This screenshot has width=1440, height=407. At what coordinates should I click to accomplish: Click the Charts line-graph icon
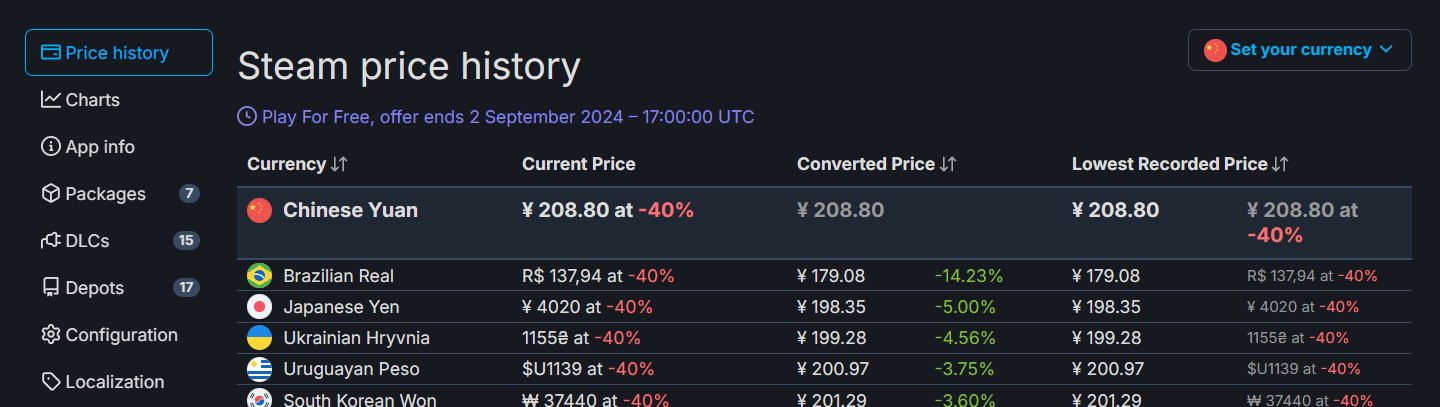51,100
